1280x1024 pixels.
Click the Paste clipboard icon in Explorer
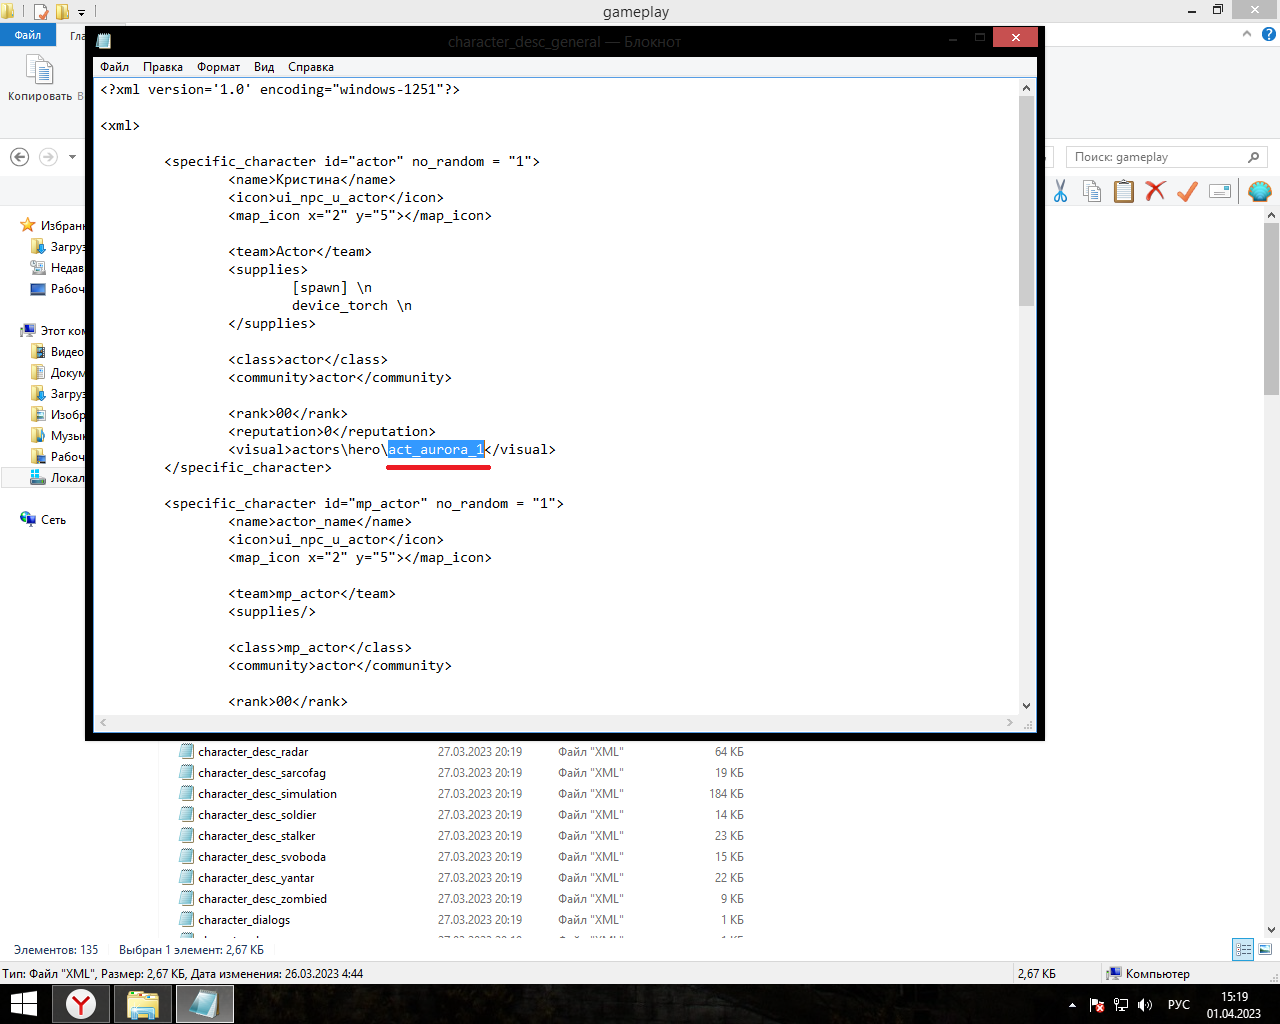tap(1124, 191)
